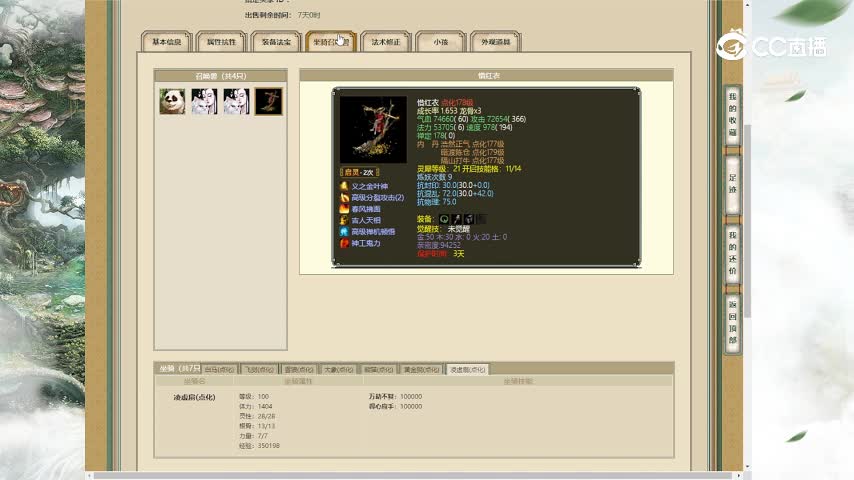Screen dimensions: 854x480
Task: Select the third summon portrait (woman with cat)
Action: pos(236,101)
